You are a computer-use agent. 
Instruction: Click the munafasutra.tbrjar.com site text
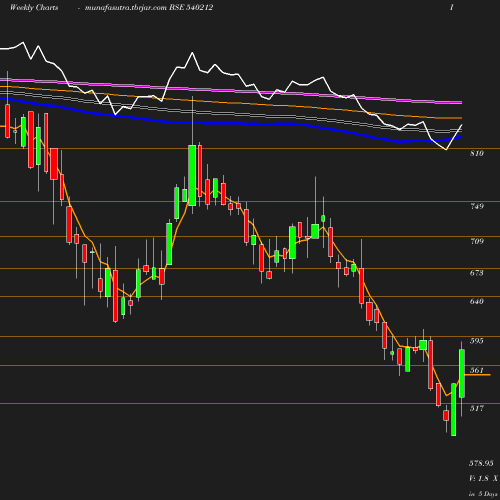click(126, 8)
